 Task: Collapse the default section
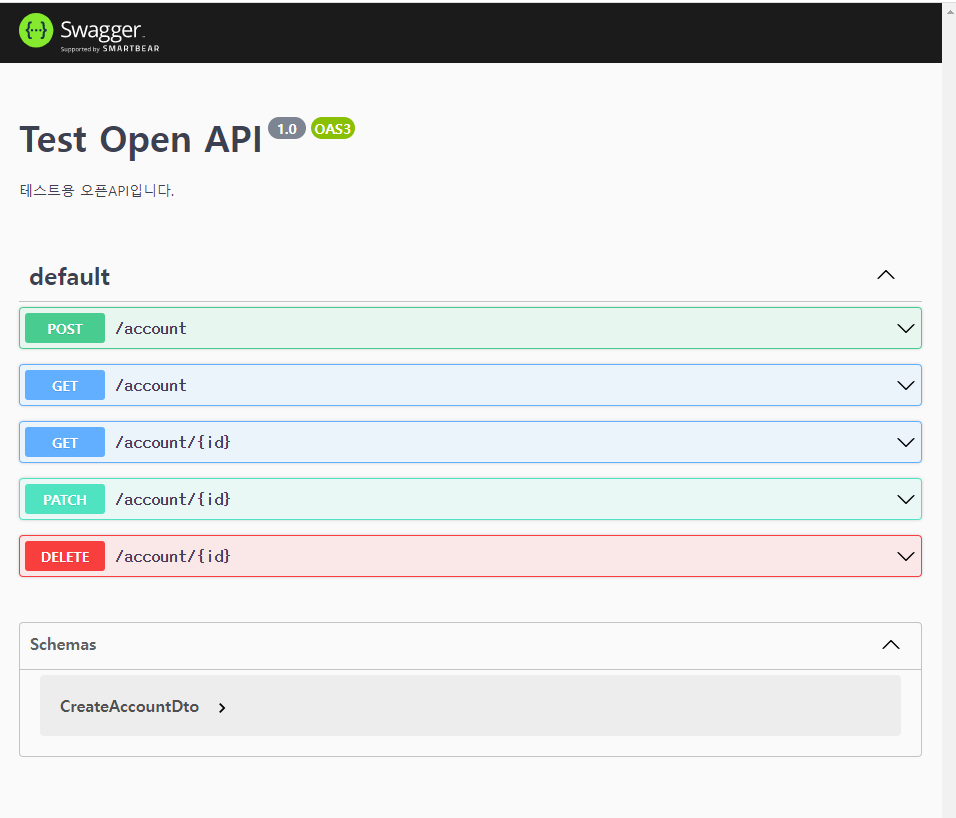coord(885,274)
